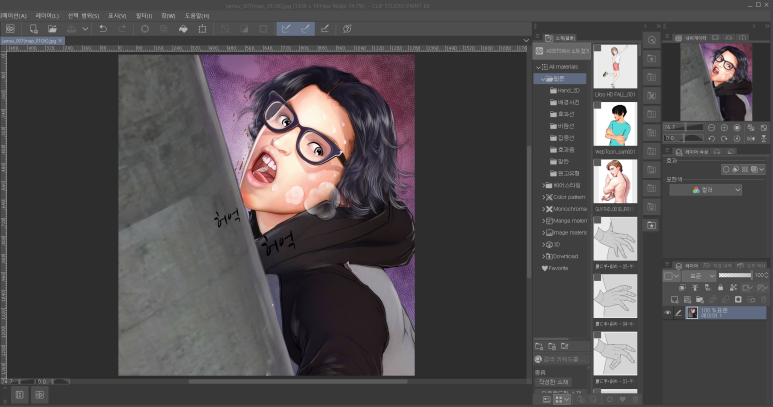Click ASSETS에서 소재 찾기 button

[562, 51]
